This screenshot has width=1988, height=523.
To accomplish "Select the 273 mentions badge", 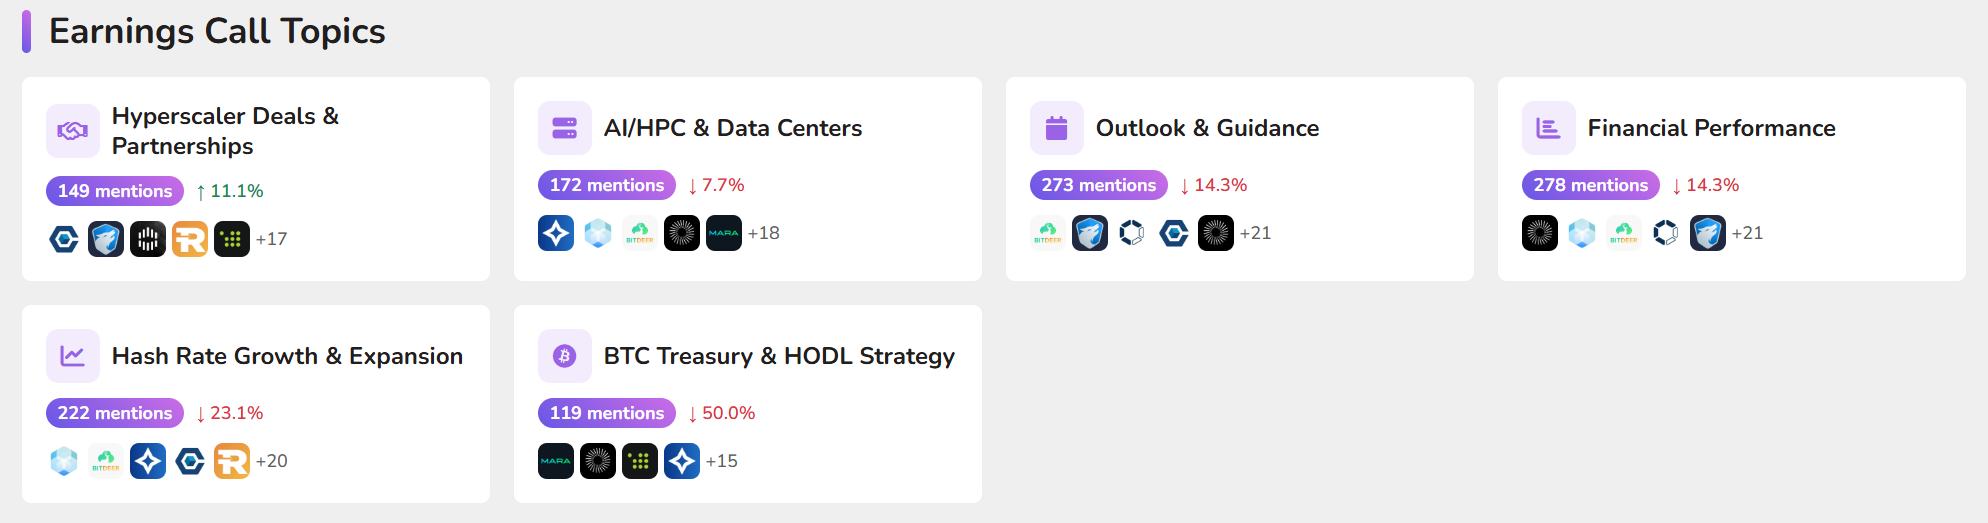I will pyautogui.click(x=1099, y=185).
